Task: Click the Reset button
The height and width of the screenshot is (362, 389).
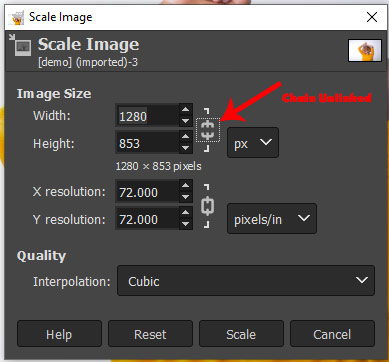Action: (x=150, y=334)
